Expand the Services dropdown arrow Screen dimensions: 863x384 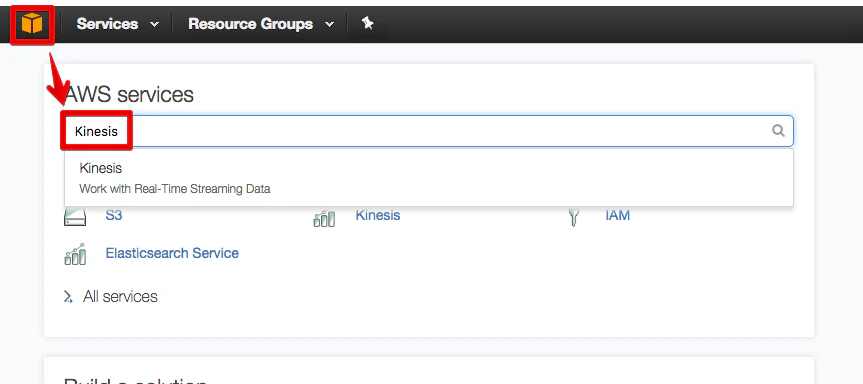pos(155,25)
